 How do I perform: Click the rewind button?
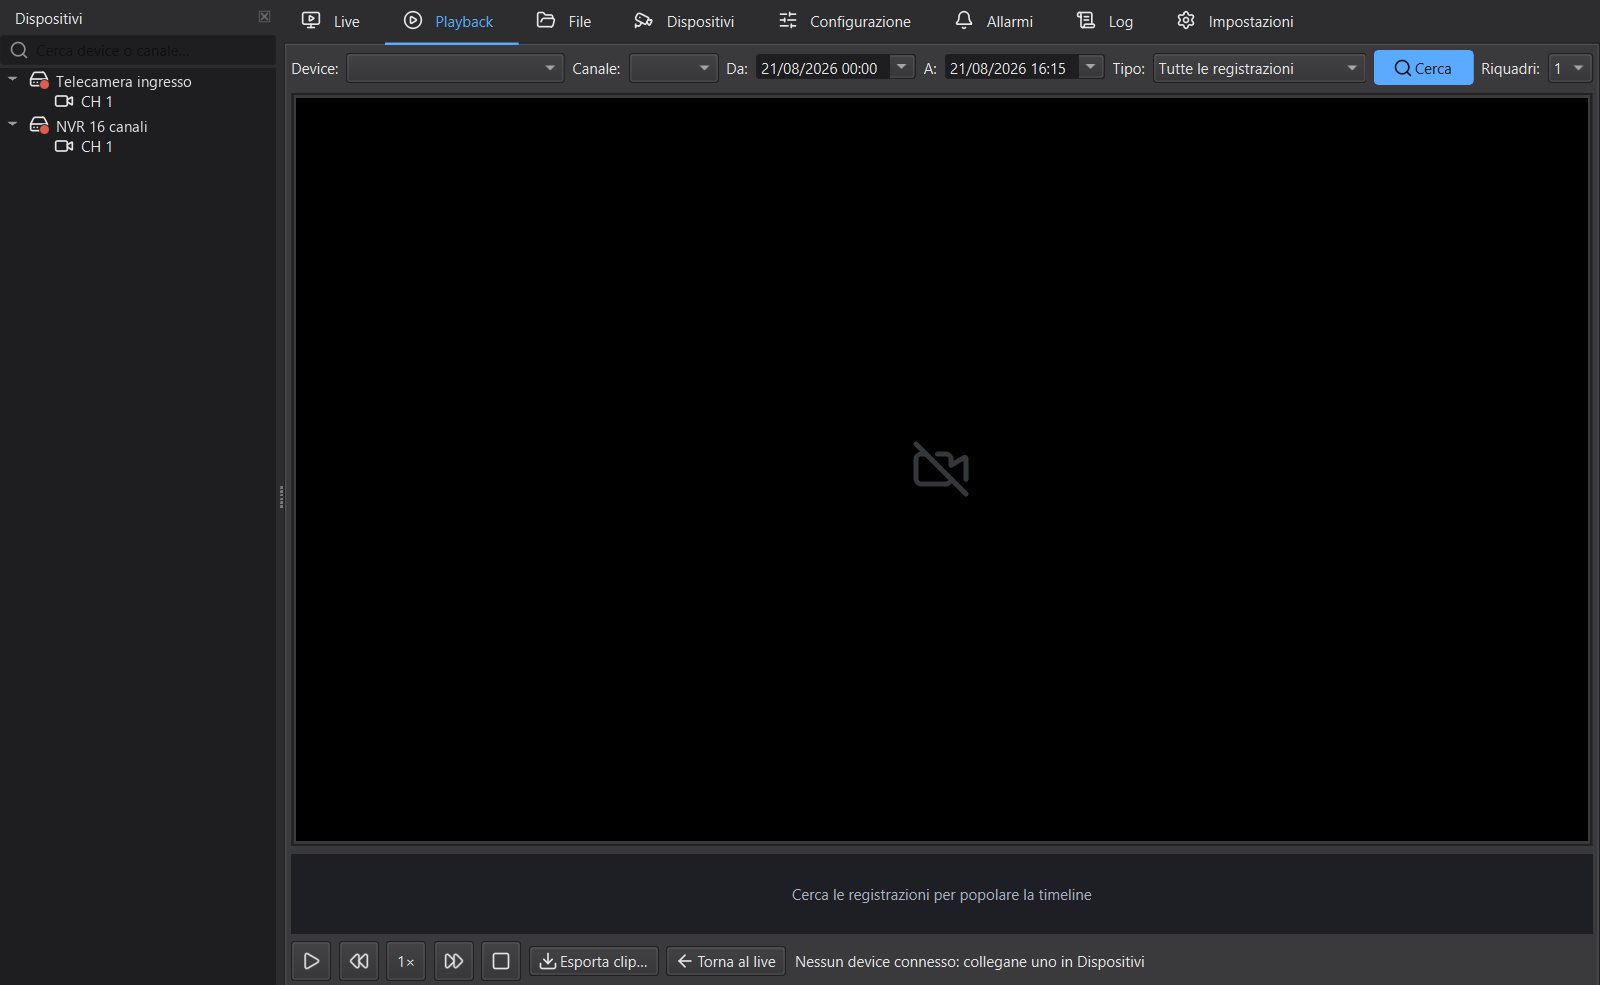pyautogui.click(x=359, y=961)
